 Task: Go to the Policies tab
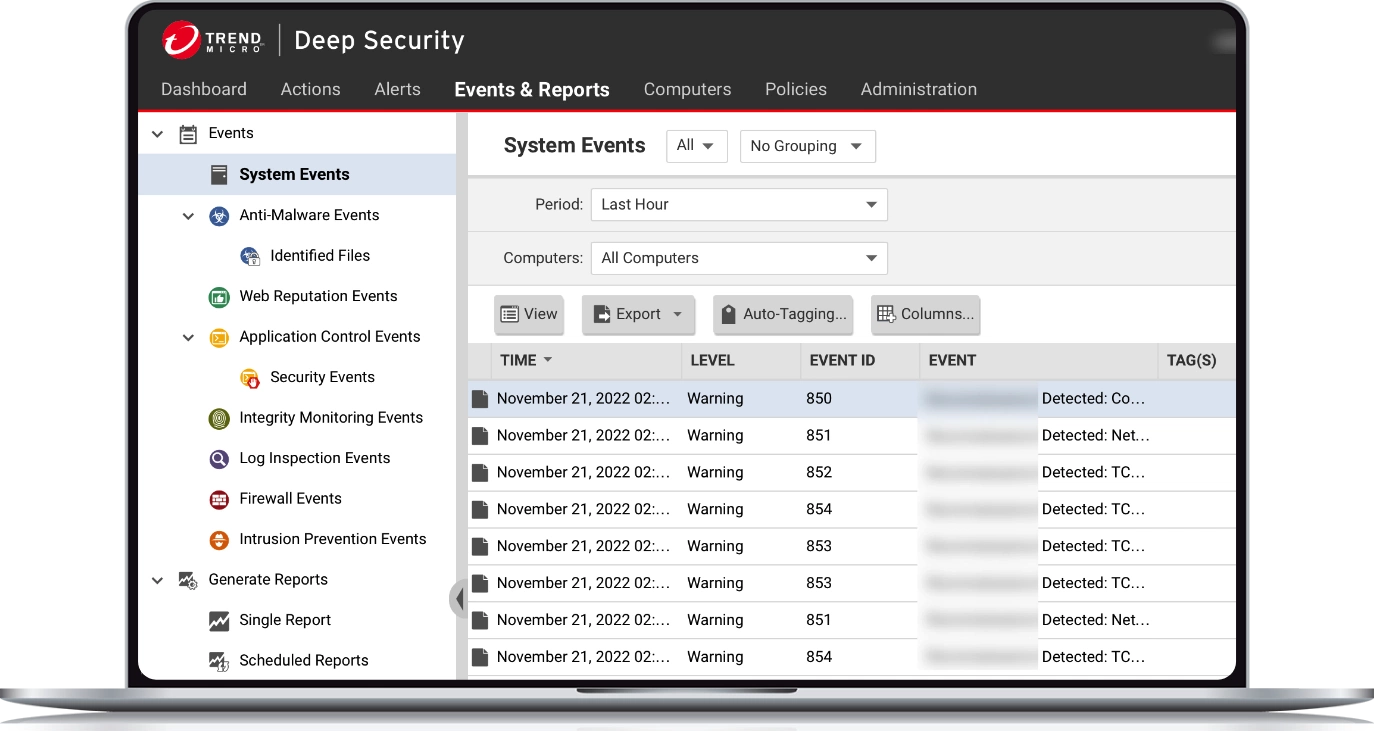pyautogui.click(x=795, y=89)
